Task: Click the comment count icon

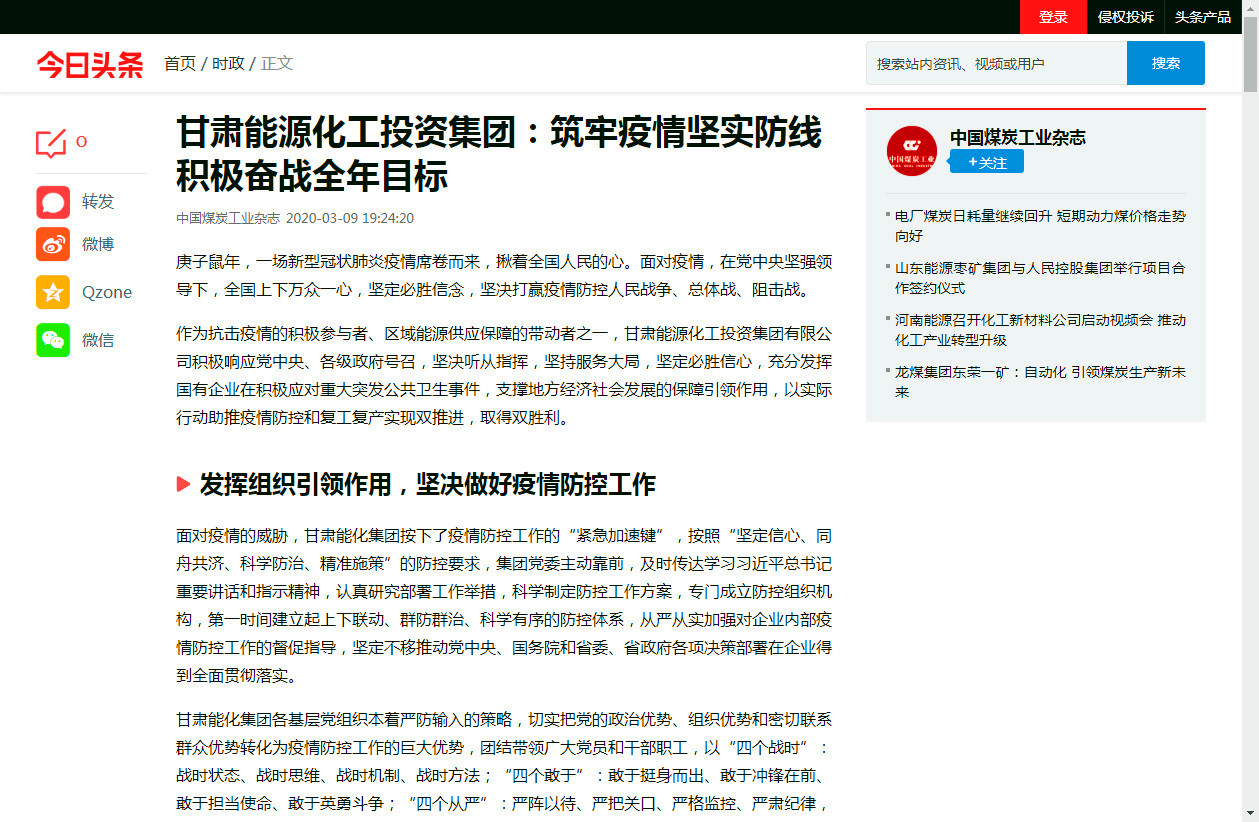Action: [51, 143]
